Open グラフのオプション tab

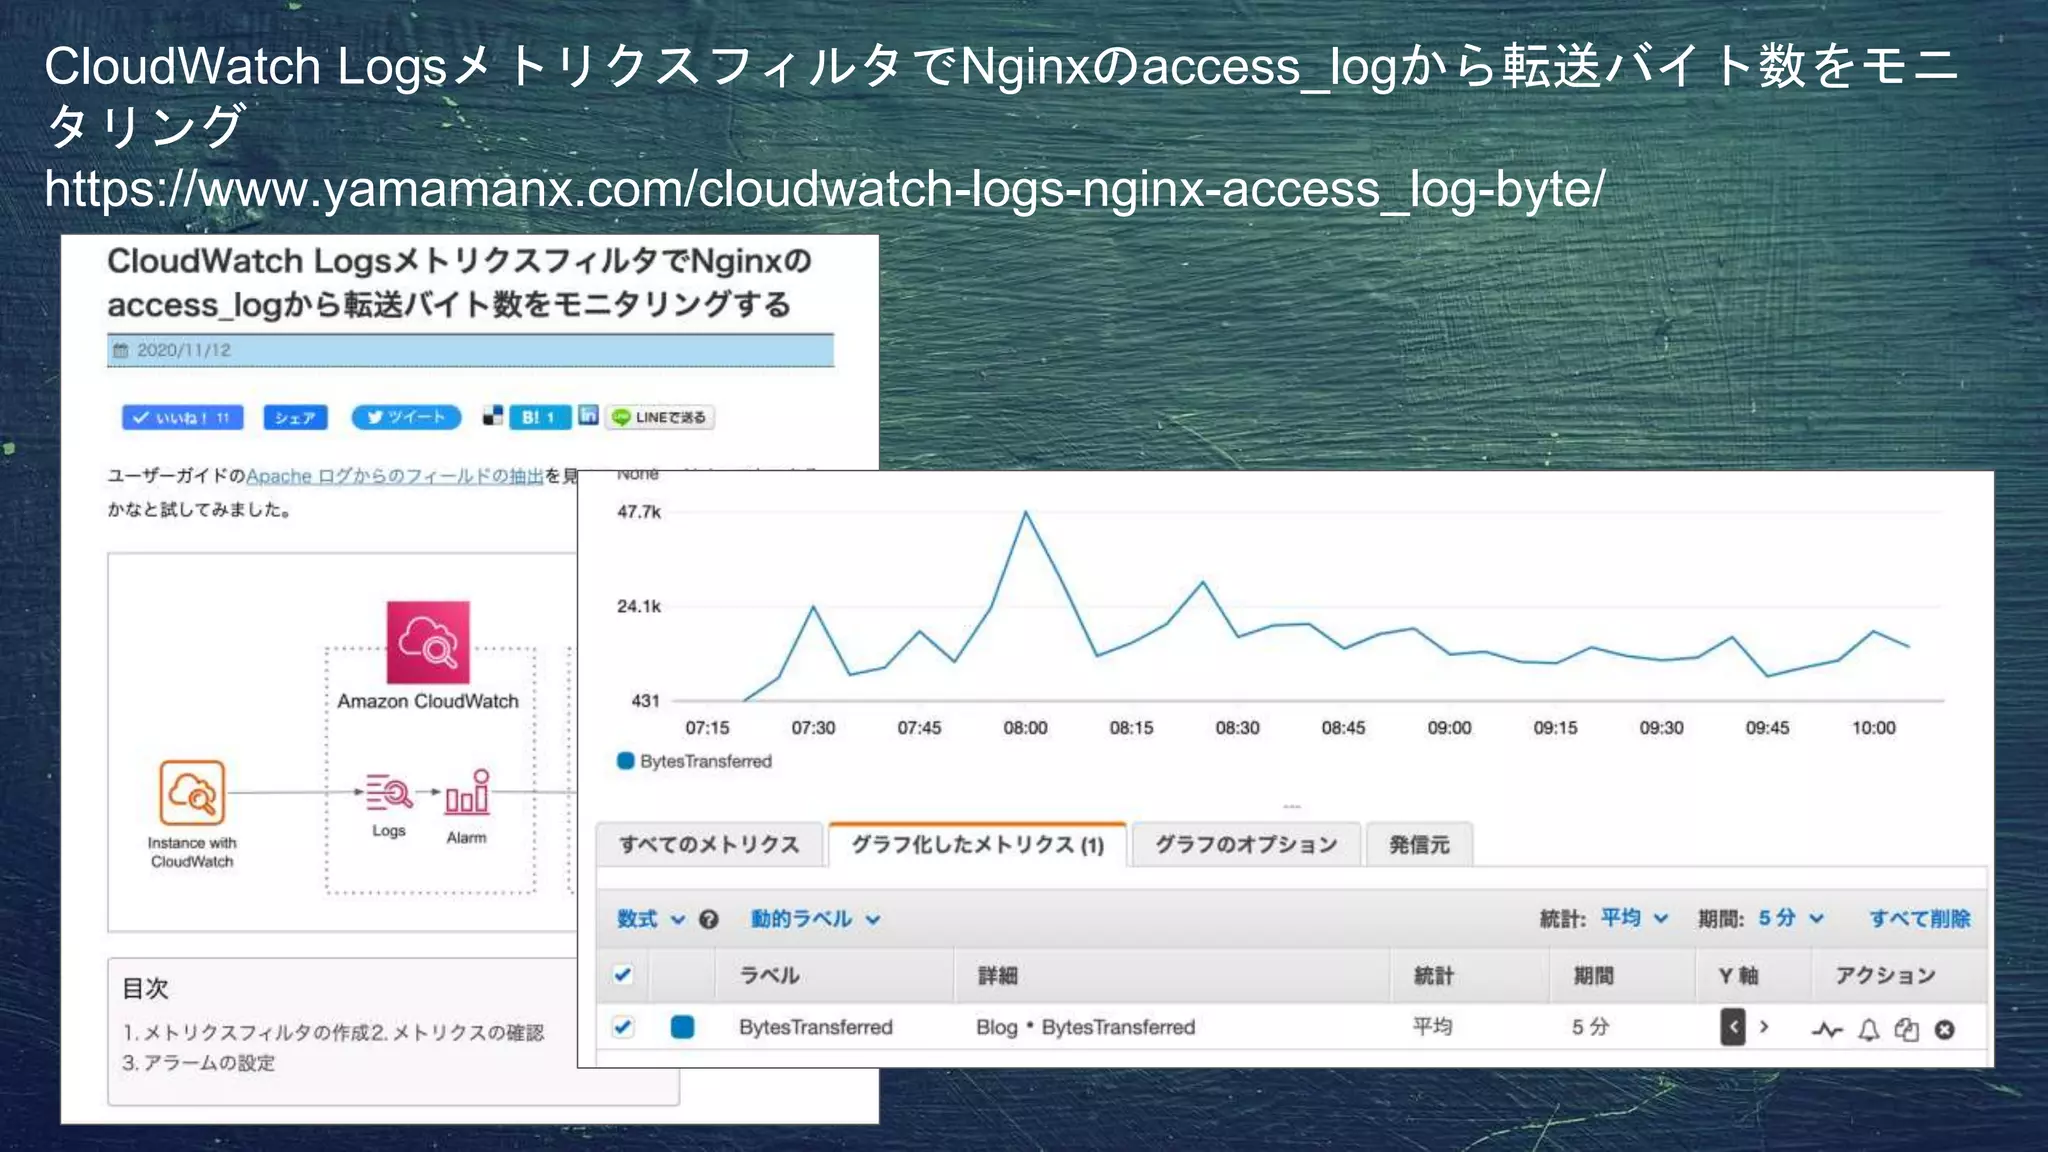point(1246,845)
